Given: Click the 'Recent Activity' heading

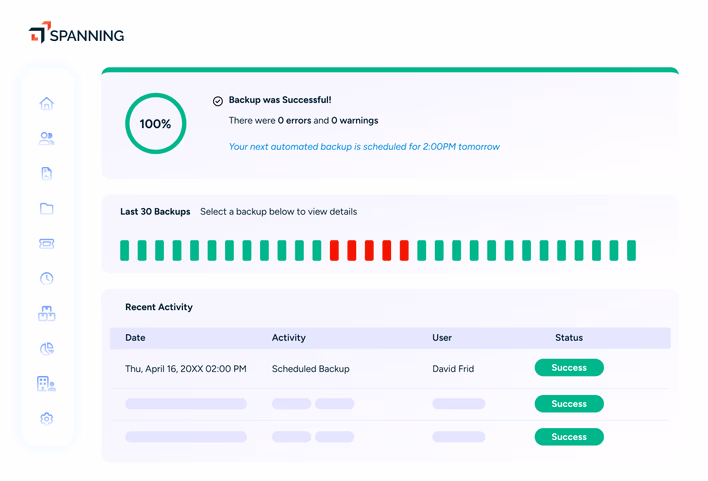Looking at the screenshot, I should 159,307.
